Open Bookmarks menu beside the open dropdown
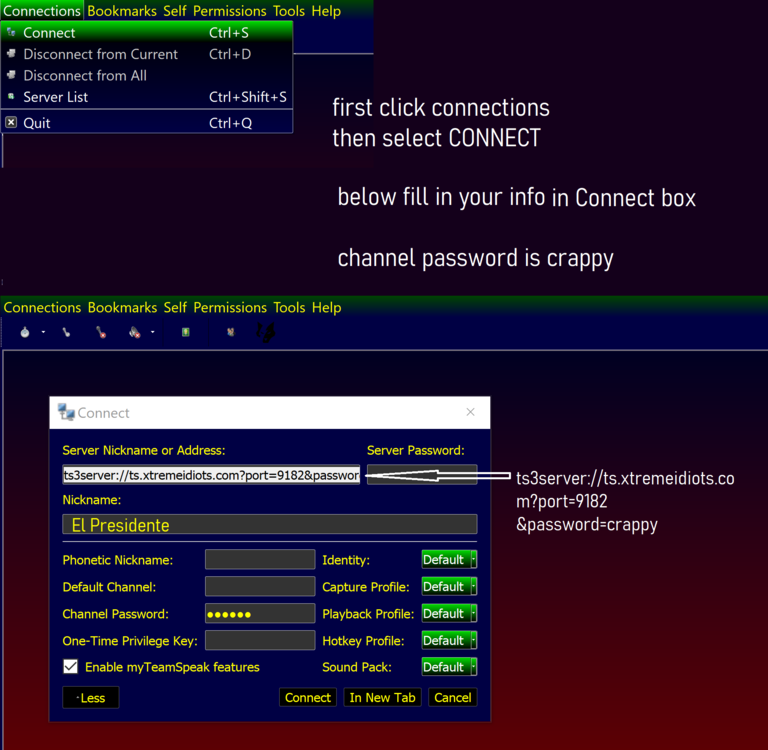Viewport: 768px width, 750px height. [x=122, y=11]
